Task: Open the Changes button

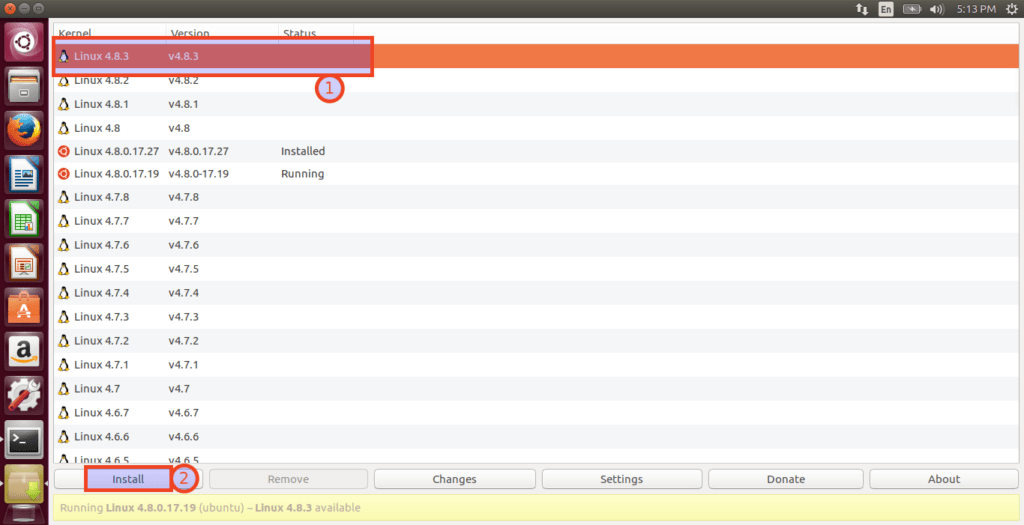Action: coord(454,479)
